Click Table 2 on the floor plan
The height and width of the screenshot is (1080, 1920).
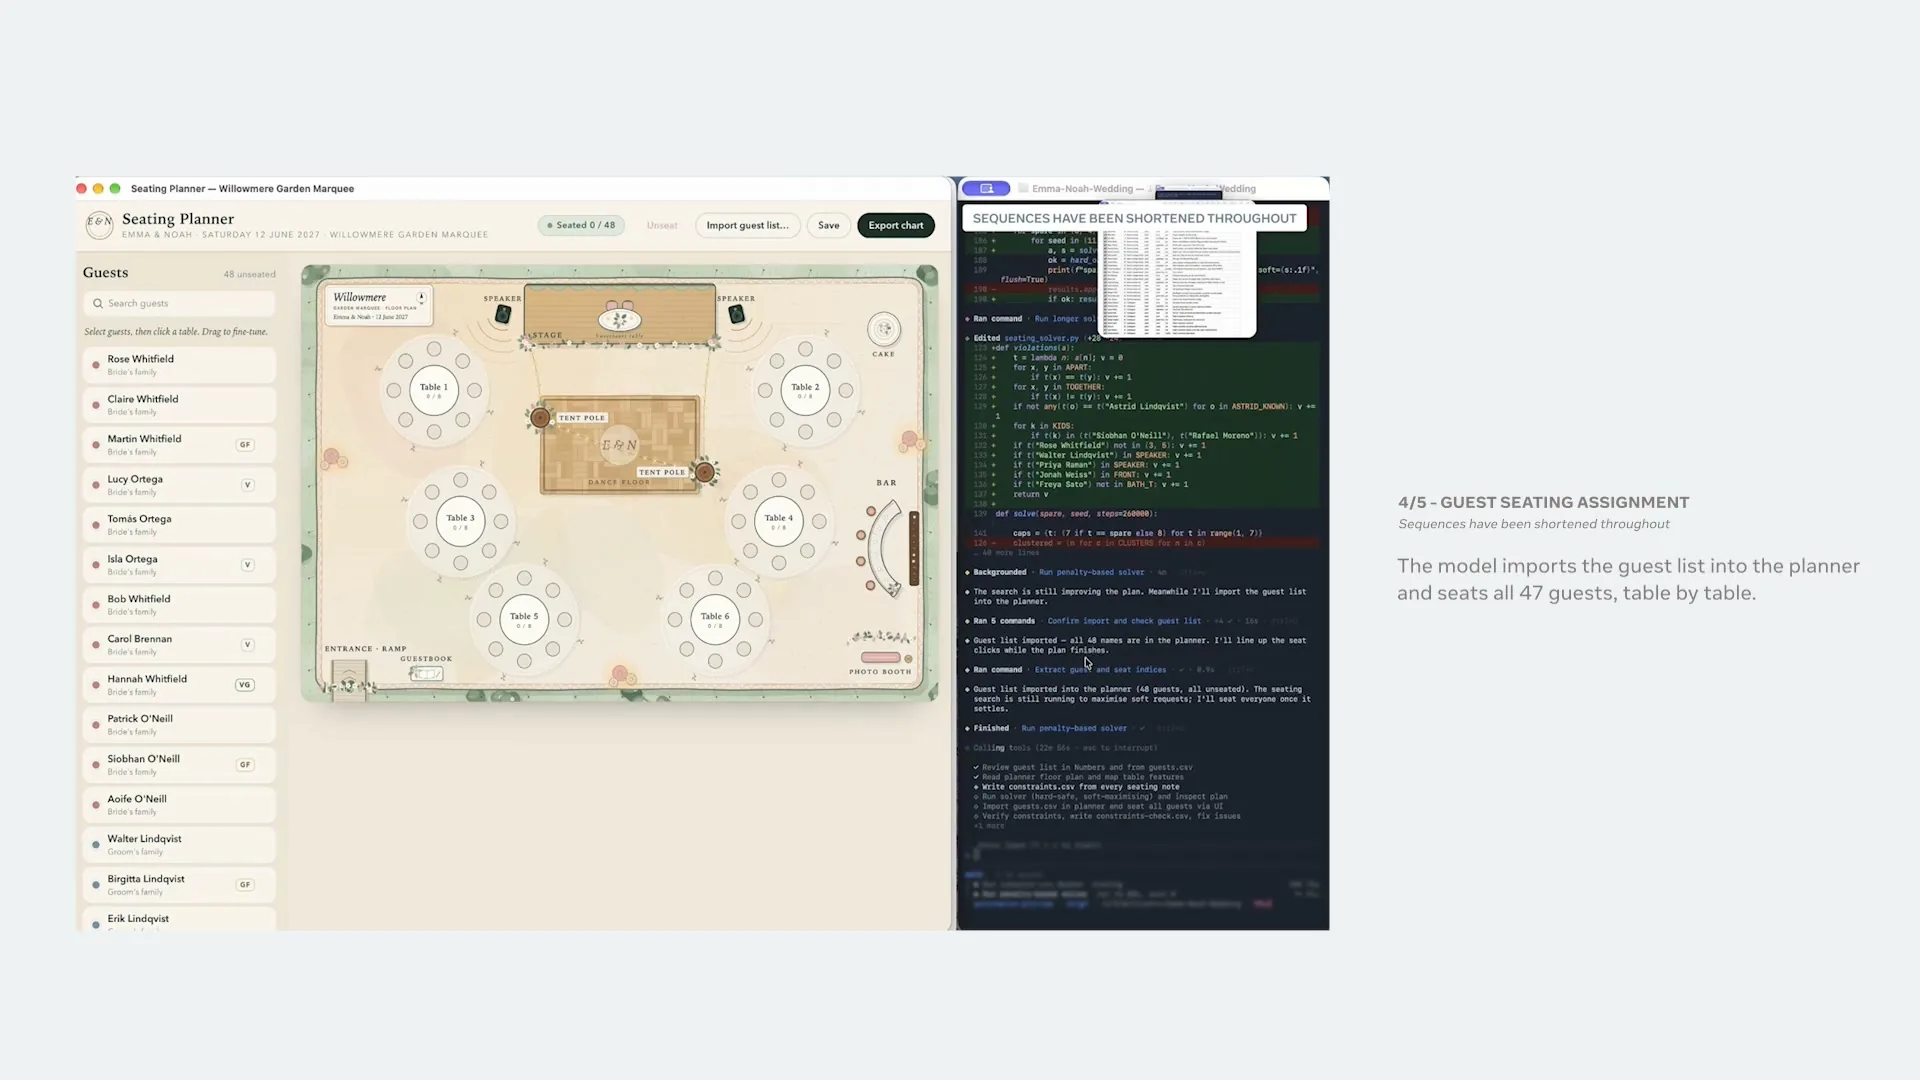[805, 390]
